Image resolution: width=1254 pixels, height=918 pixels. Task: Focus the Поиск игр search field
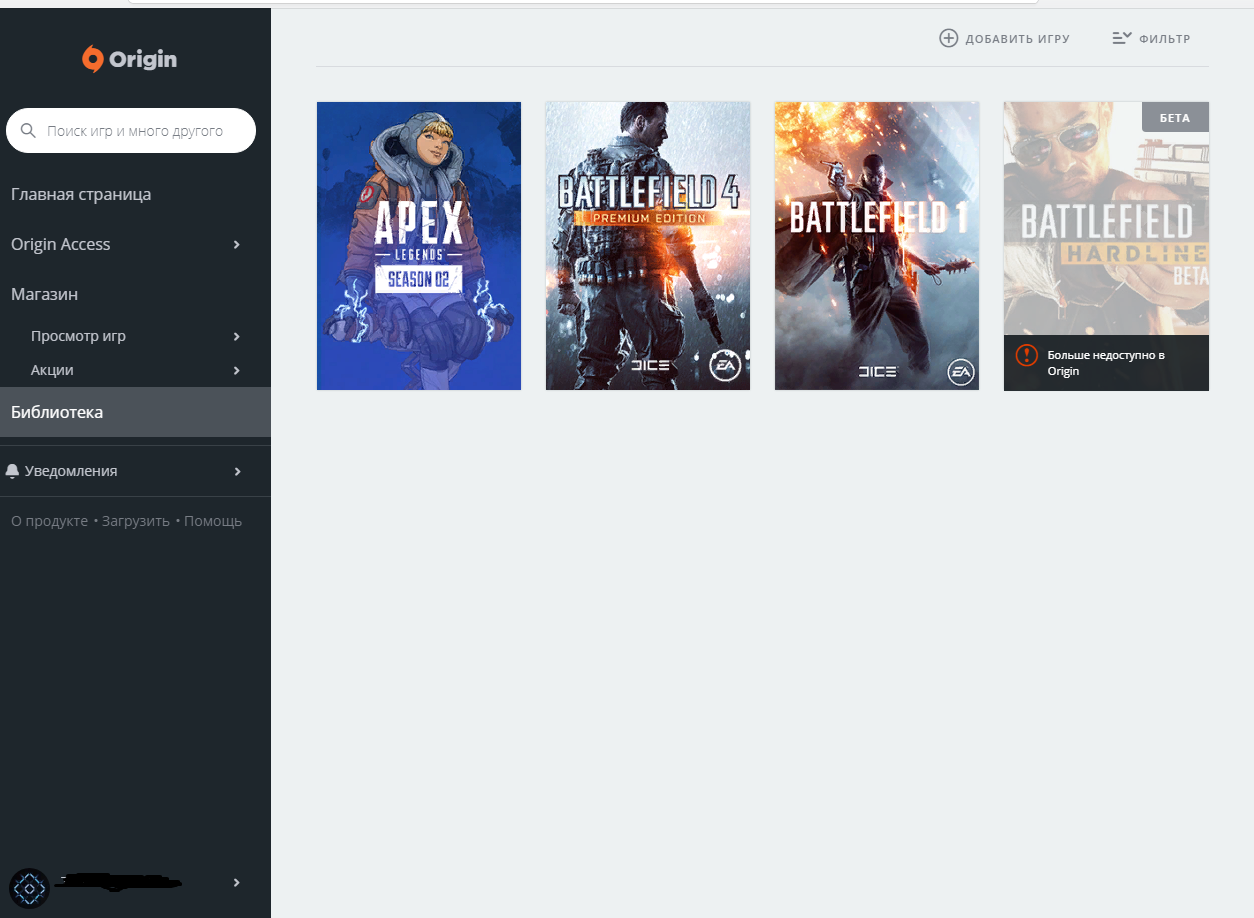[x=131, y=131]
